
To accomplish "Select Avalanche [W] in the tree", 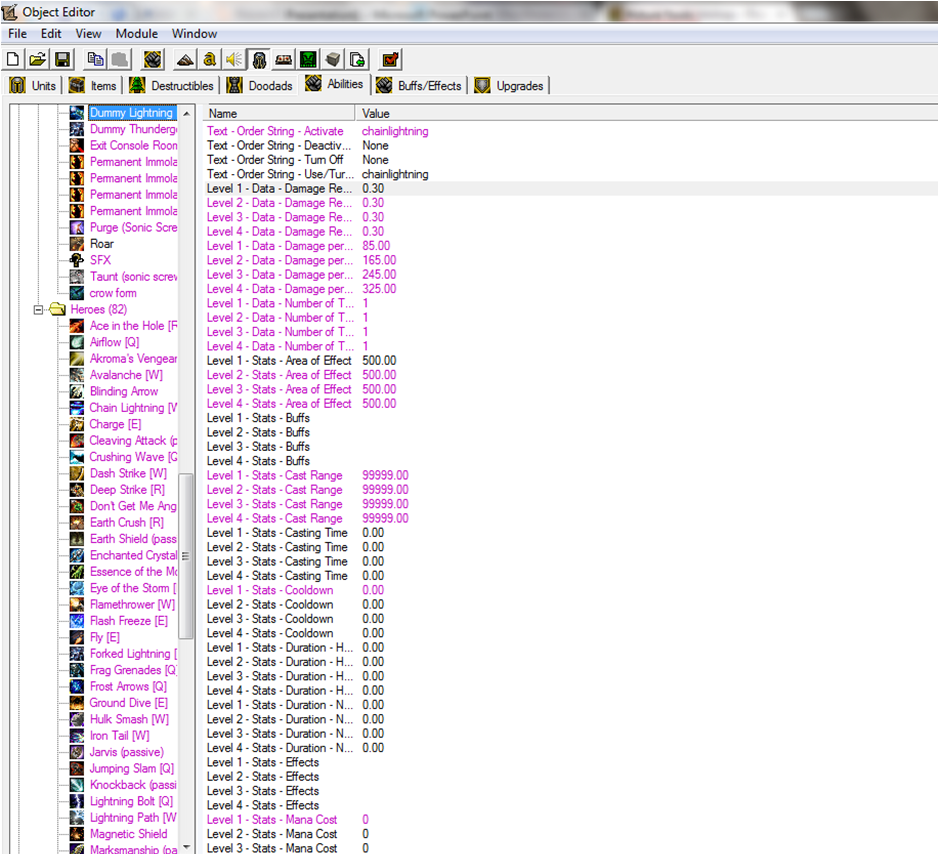I will (x=126, y=375).
